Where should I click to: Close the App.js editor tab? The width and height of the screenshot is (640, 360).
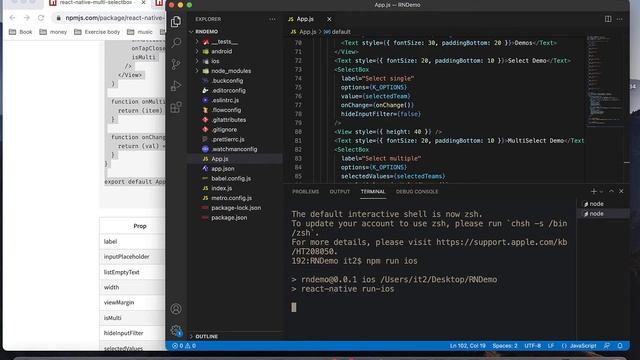(329, 19)
